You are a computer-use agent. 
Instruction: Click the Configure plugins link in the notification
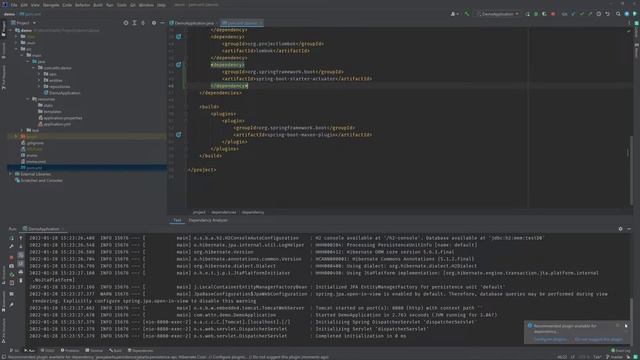[550, 340]
